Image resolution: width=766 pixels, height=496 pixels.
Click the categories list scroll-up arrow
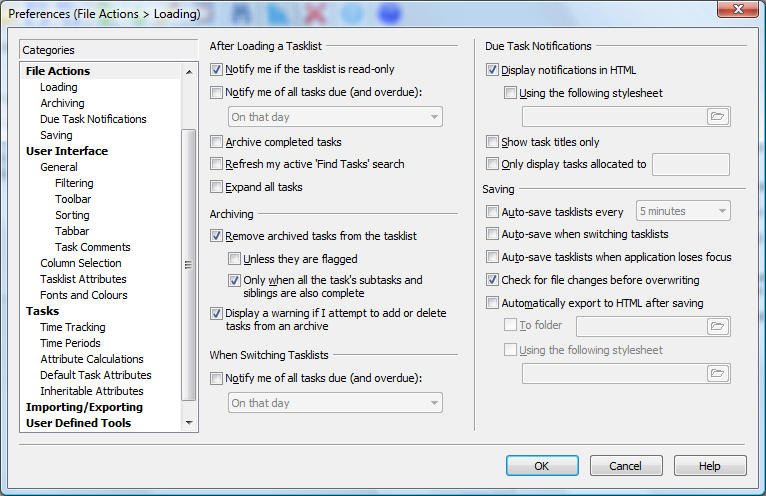tap(189, 71)
